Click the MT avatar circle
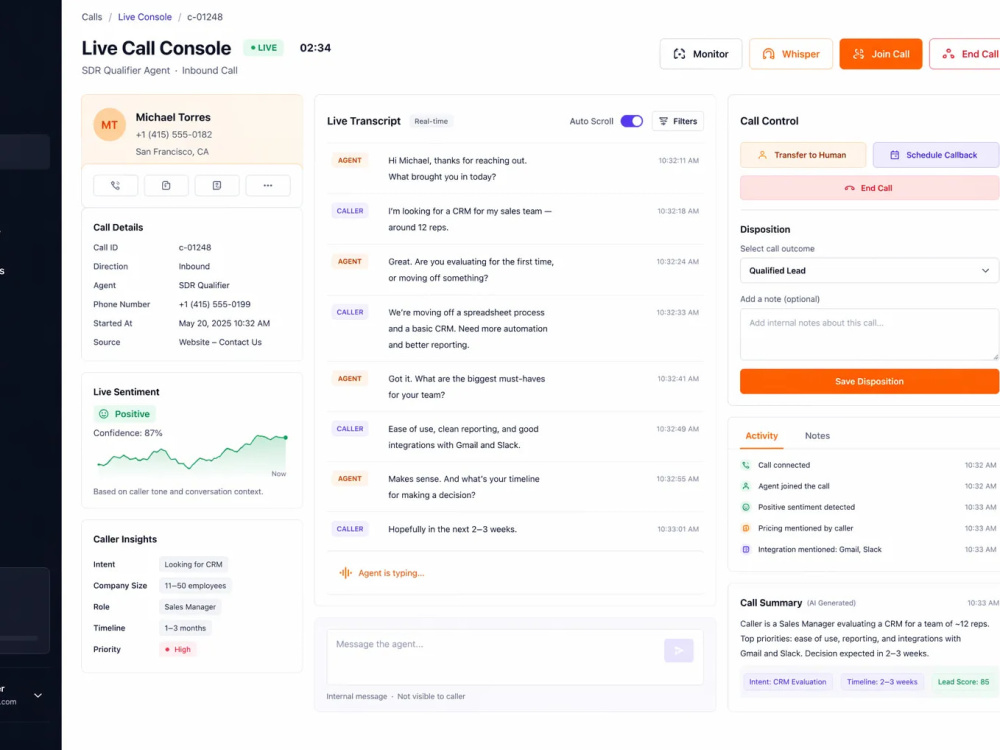Screen dimensions: 1000x750 coord(110,125)
